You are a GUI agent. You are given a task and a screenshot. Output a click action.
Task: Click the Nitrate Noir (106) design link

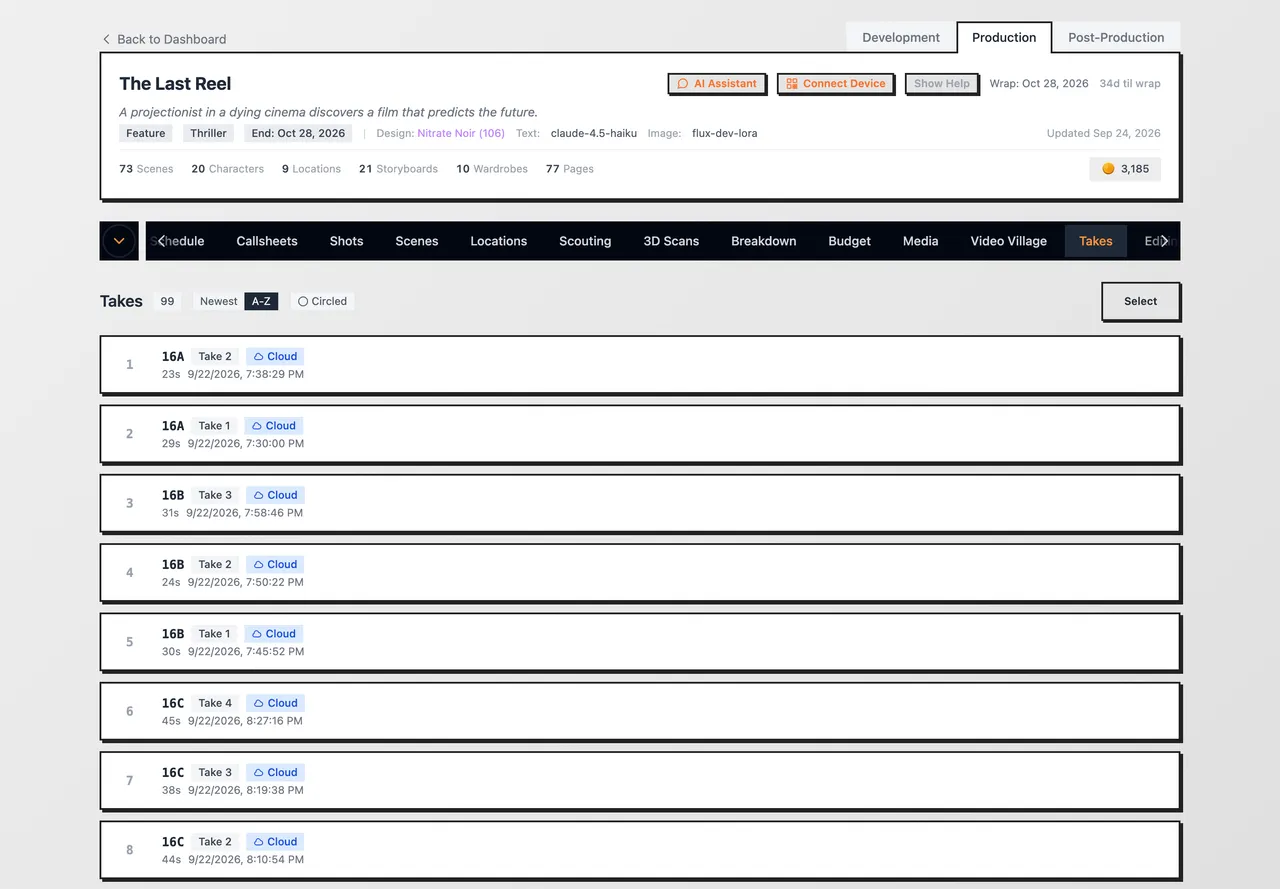[461, 133]
